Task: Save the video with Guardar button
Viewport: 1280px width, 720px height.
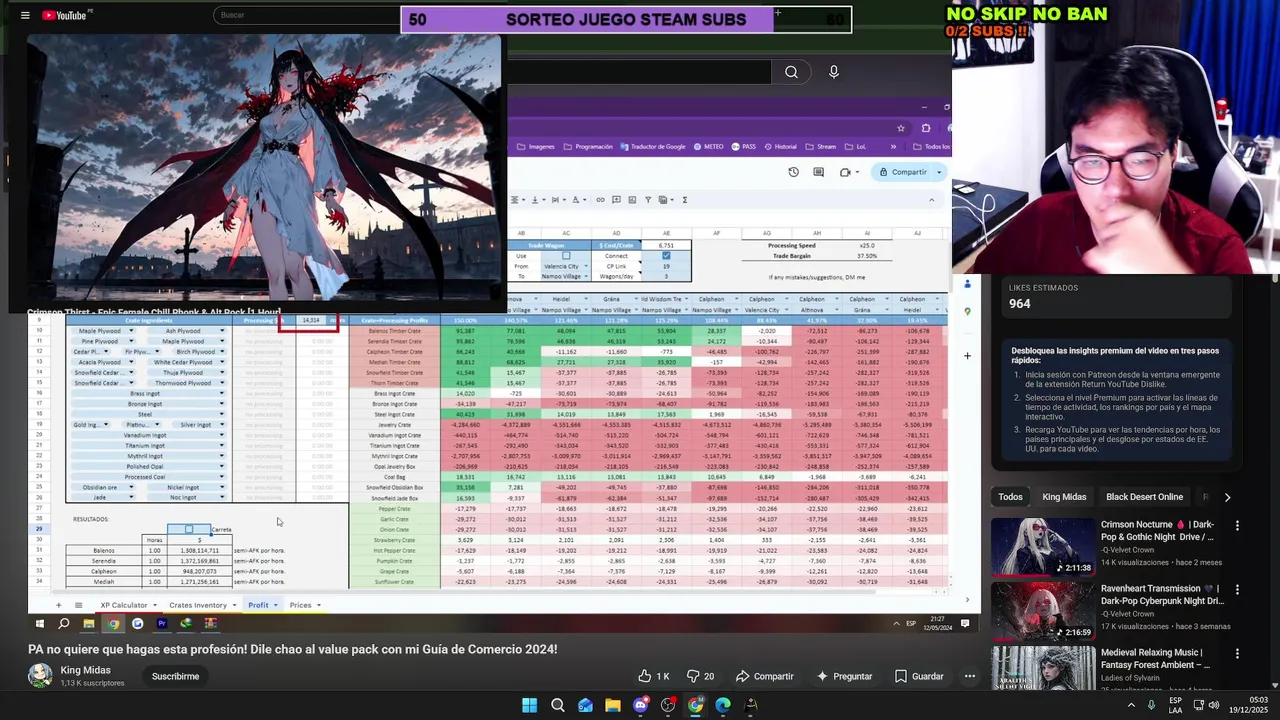Action: [x=920, y=676]
